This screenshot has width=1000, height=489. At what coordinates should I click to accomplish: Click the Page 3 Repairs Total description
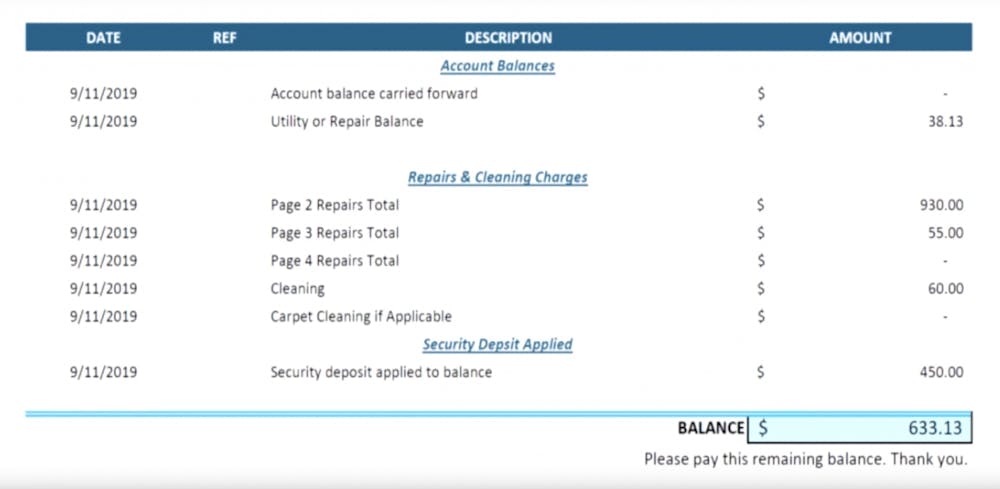click(334, 233)
